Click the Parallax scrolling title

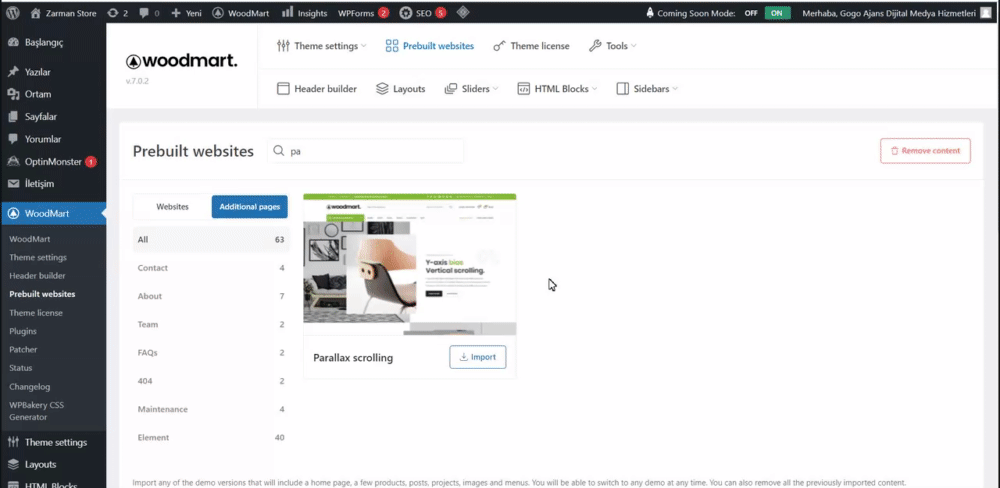coord(353,358)
